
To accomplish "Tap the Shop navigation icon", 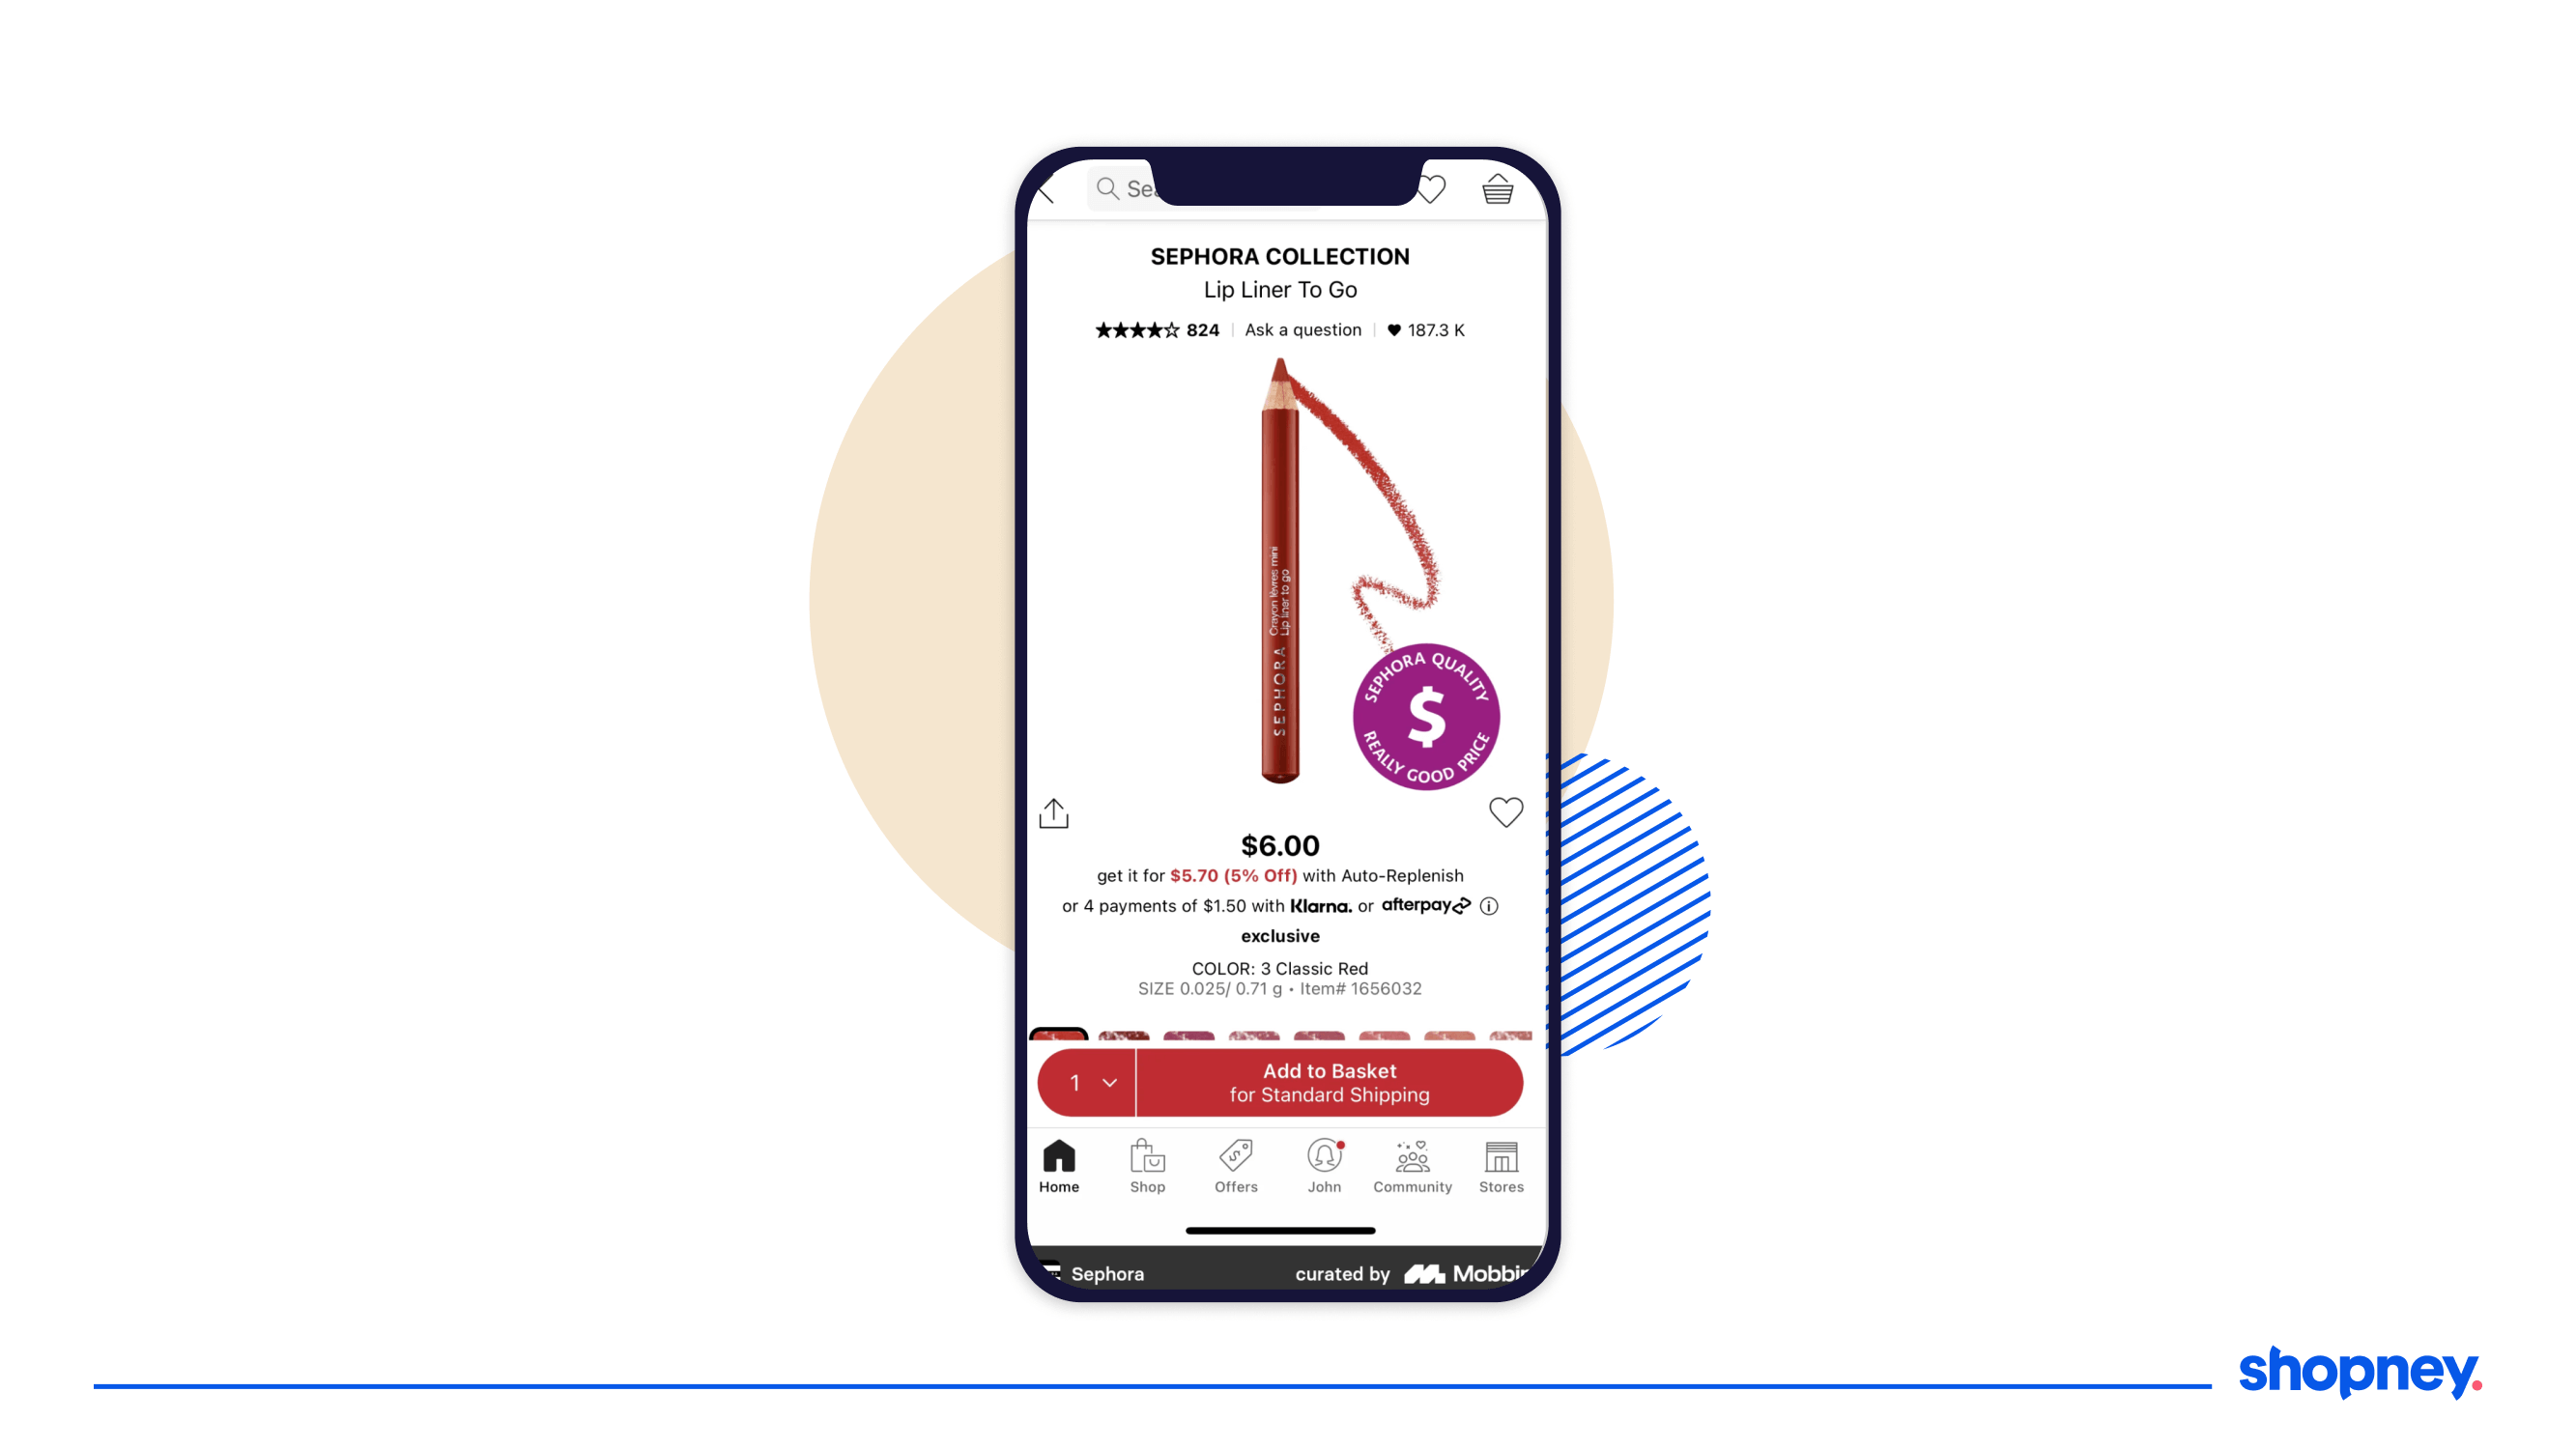I will click(1147, 1164).
